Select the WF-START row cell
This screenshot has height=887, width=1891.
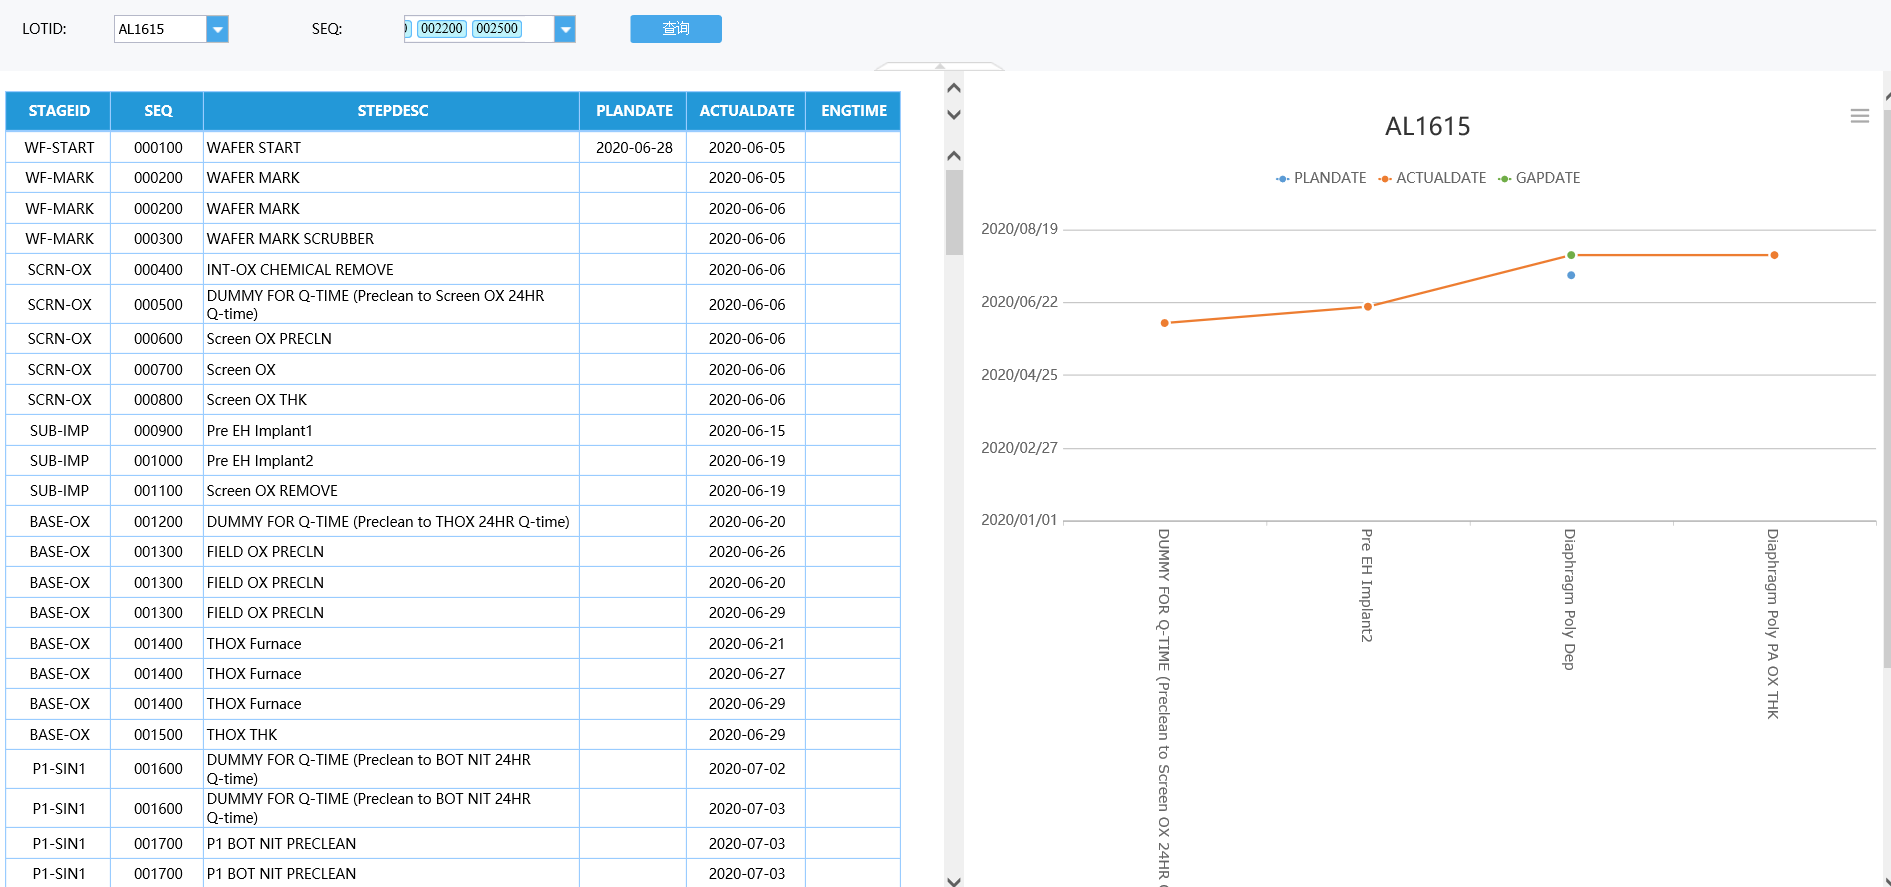pos(59,148)
